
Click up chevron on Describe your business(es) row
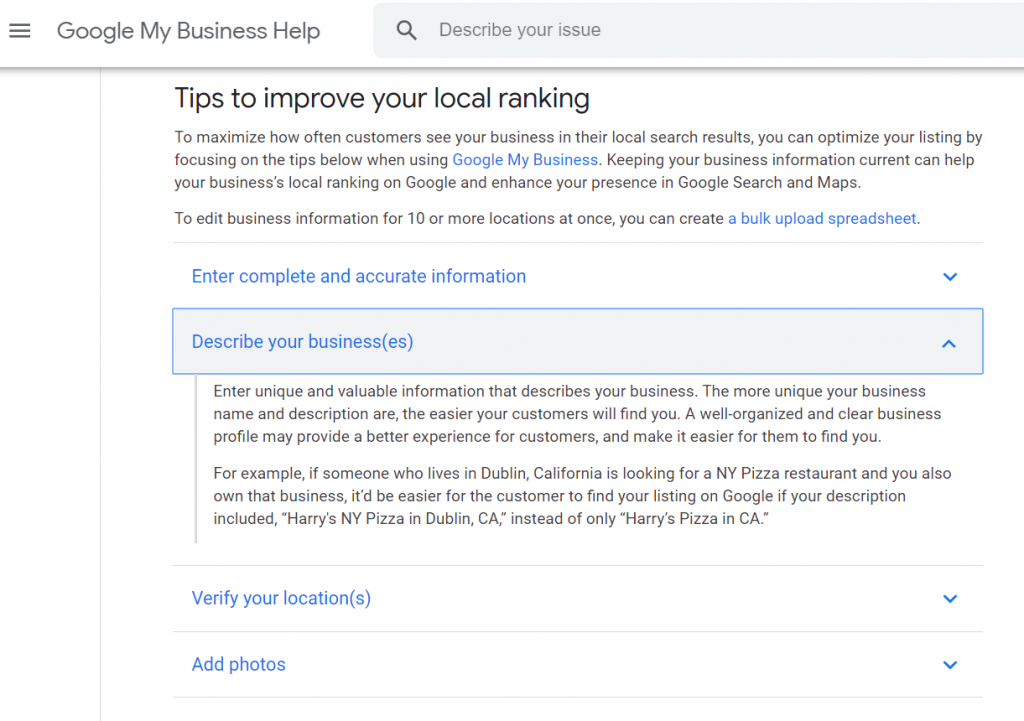[949, 343]
